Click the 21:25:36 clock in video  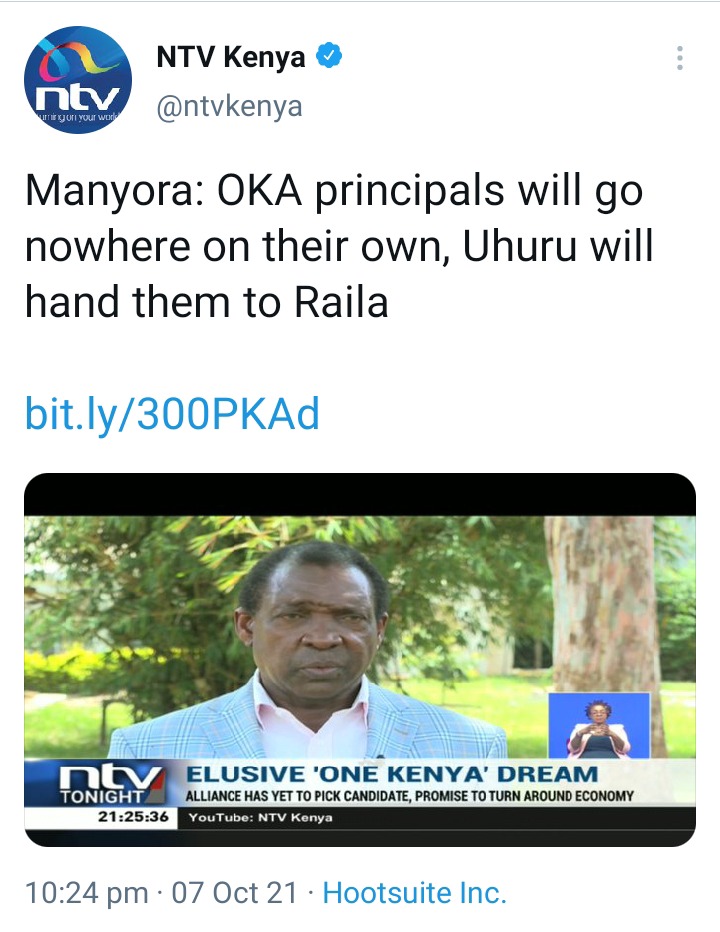pos(133,816)
